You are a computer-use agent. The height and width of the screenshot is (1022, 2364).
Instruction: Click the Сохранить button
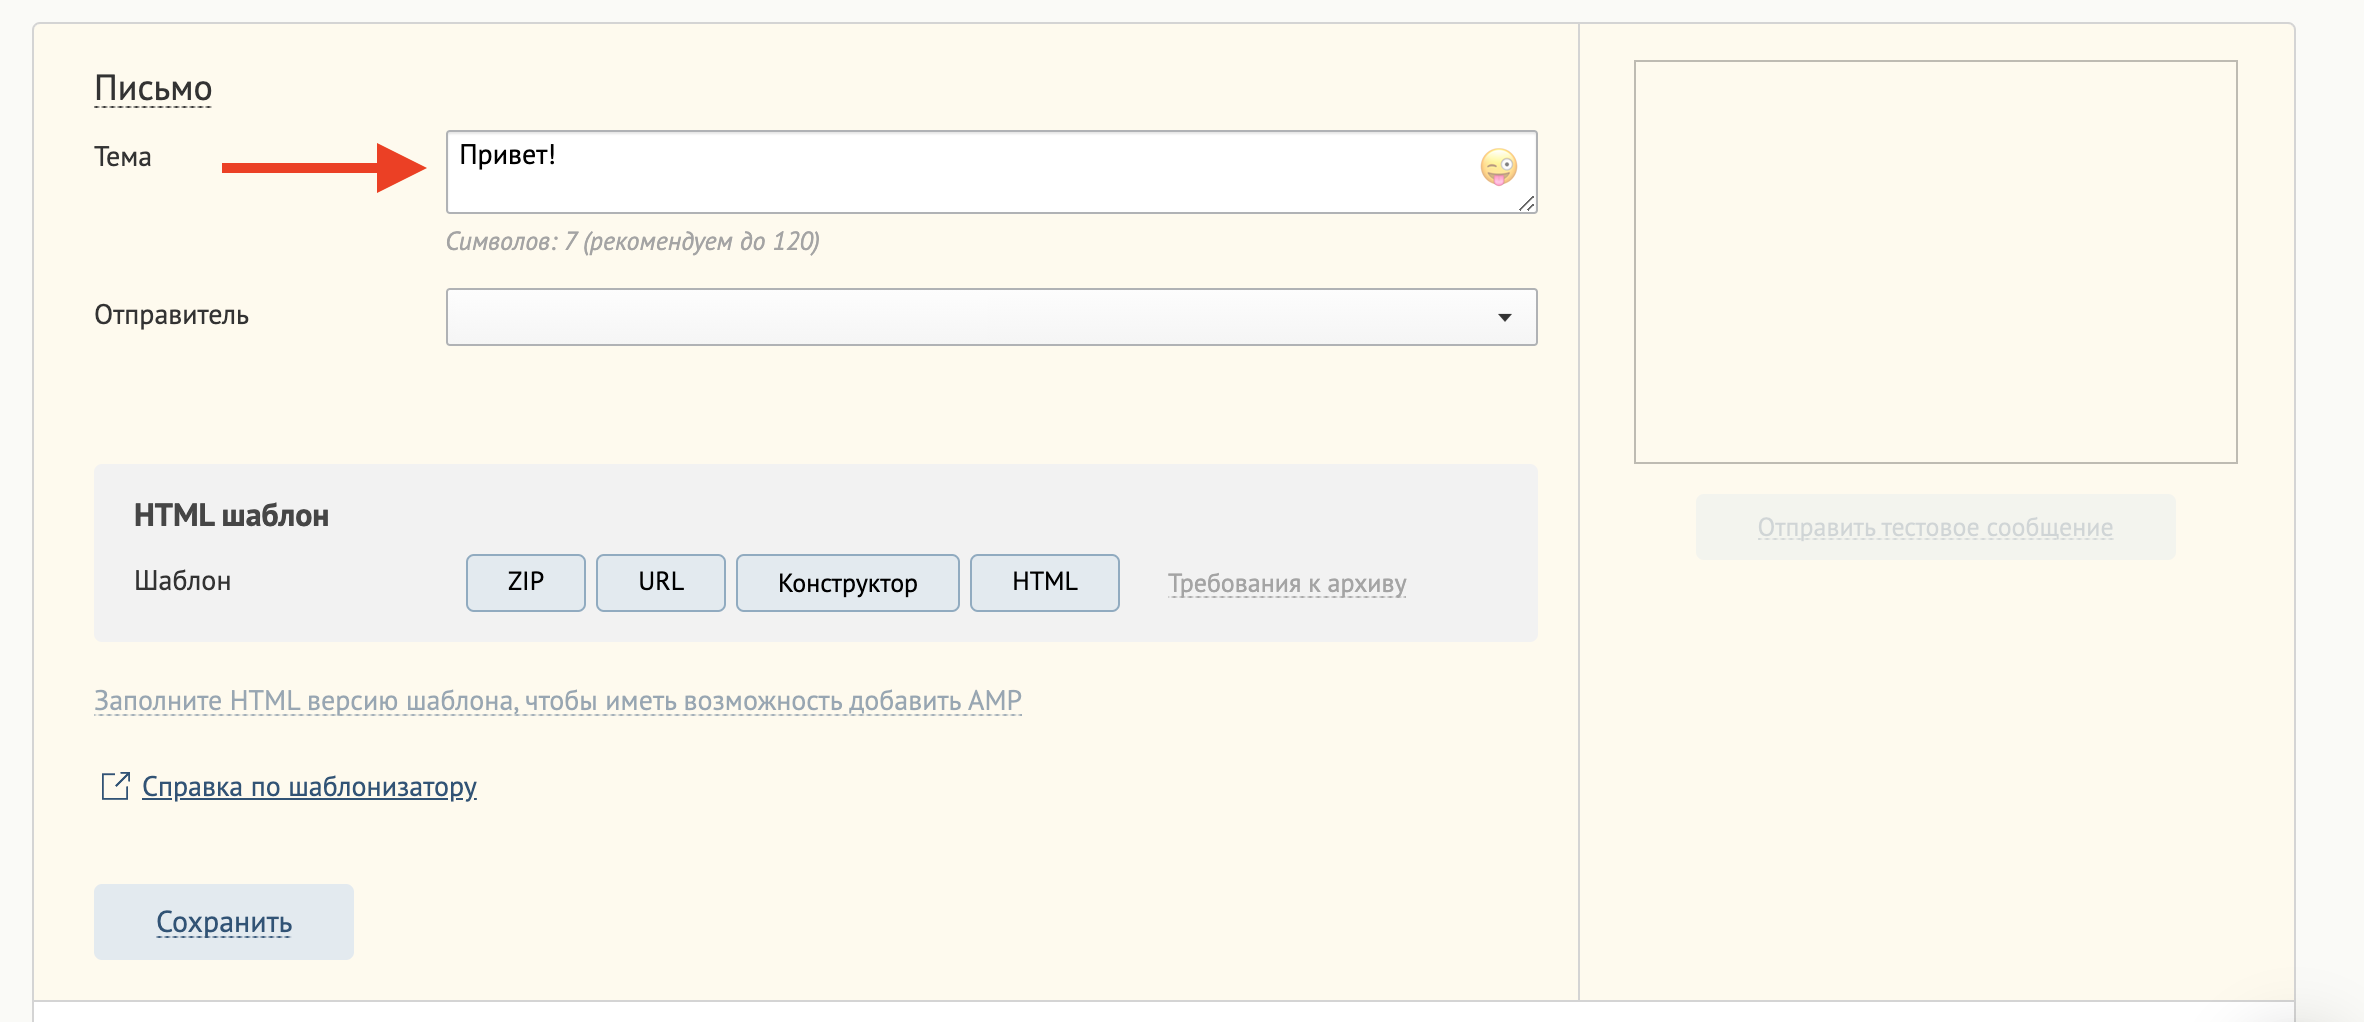pos(224,922)
